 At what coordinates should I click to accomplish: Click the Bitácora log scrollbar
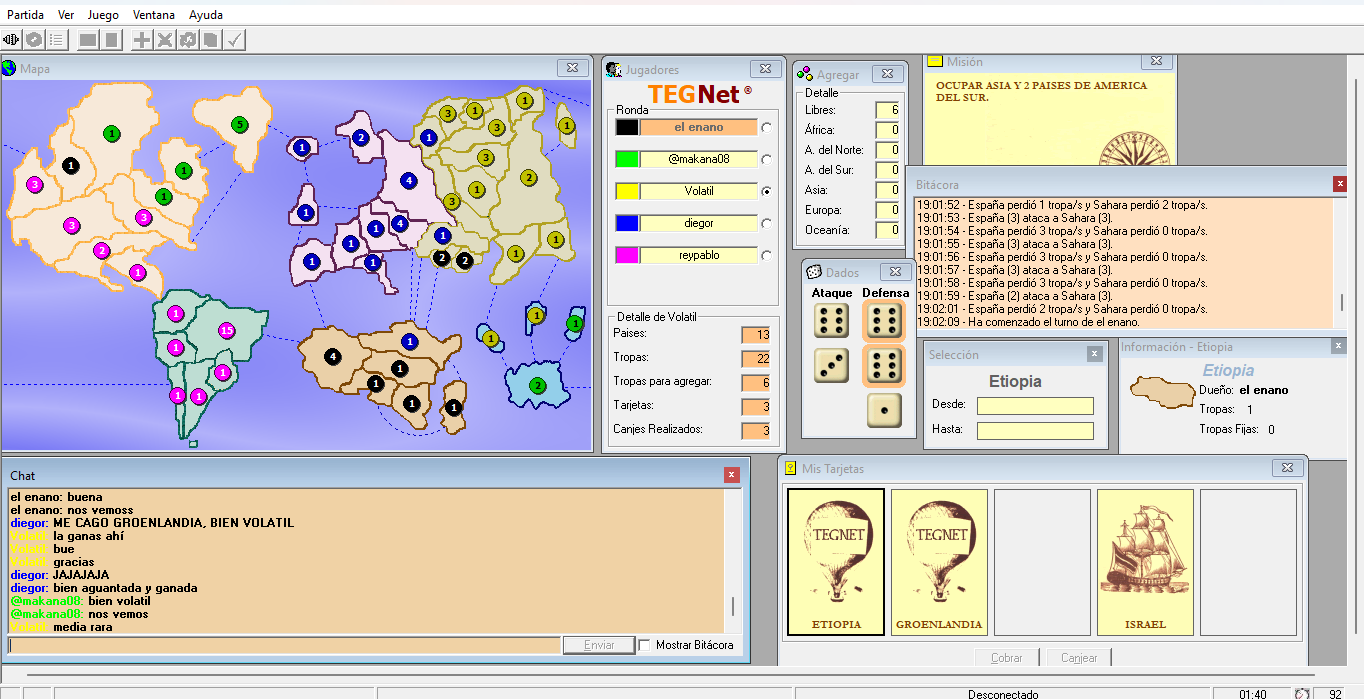(1341, 302)
